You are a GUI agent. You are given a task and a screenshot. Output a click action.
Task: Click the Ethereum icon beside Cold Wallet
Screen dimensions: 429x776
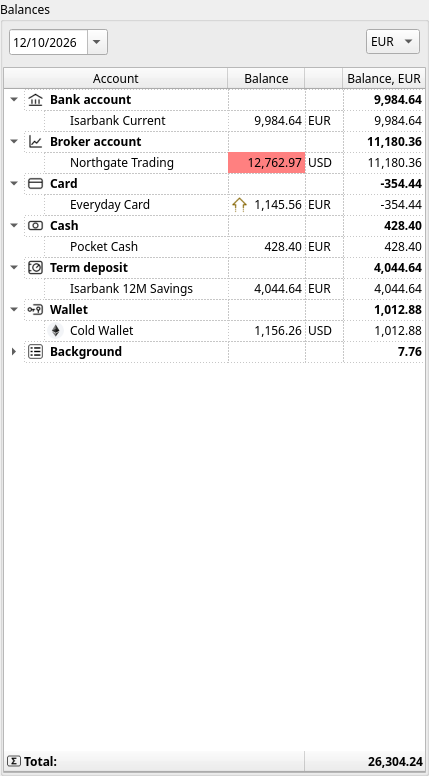pyautogui.click(x=56, y=331)
